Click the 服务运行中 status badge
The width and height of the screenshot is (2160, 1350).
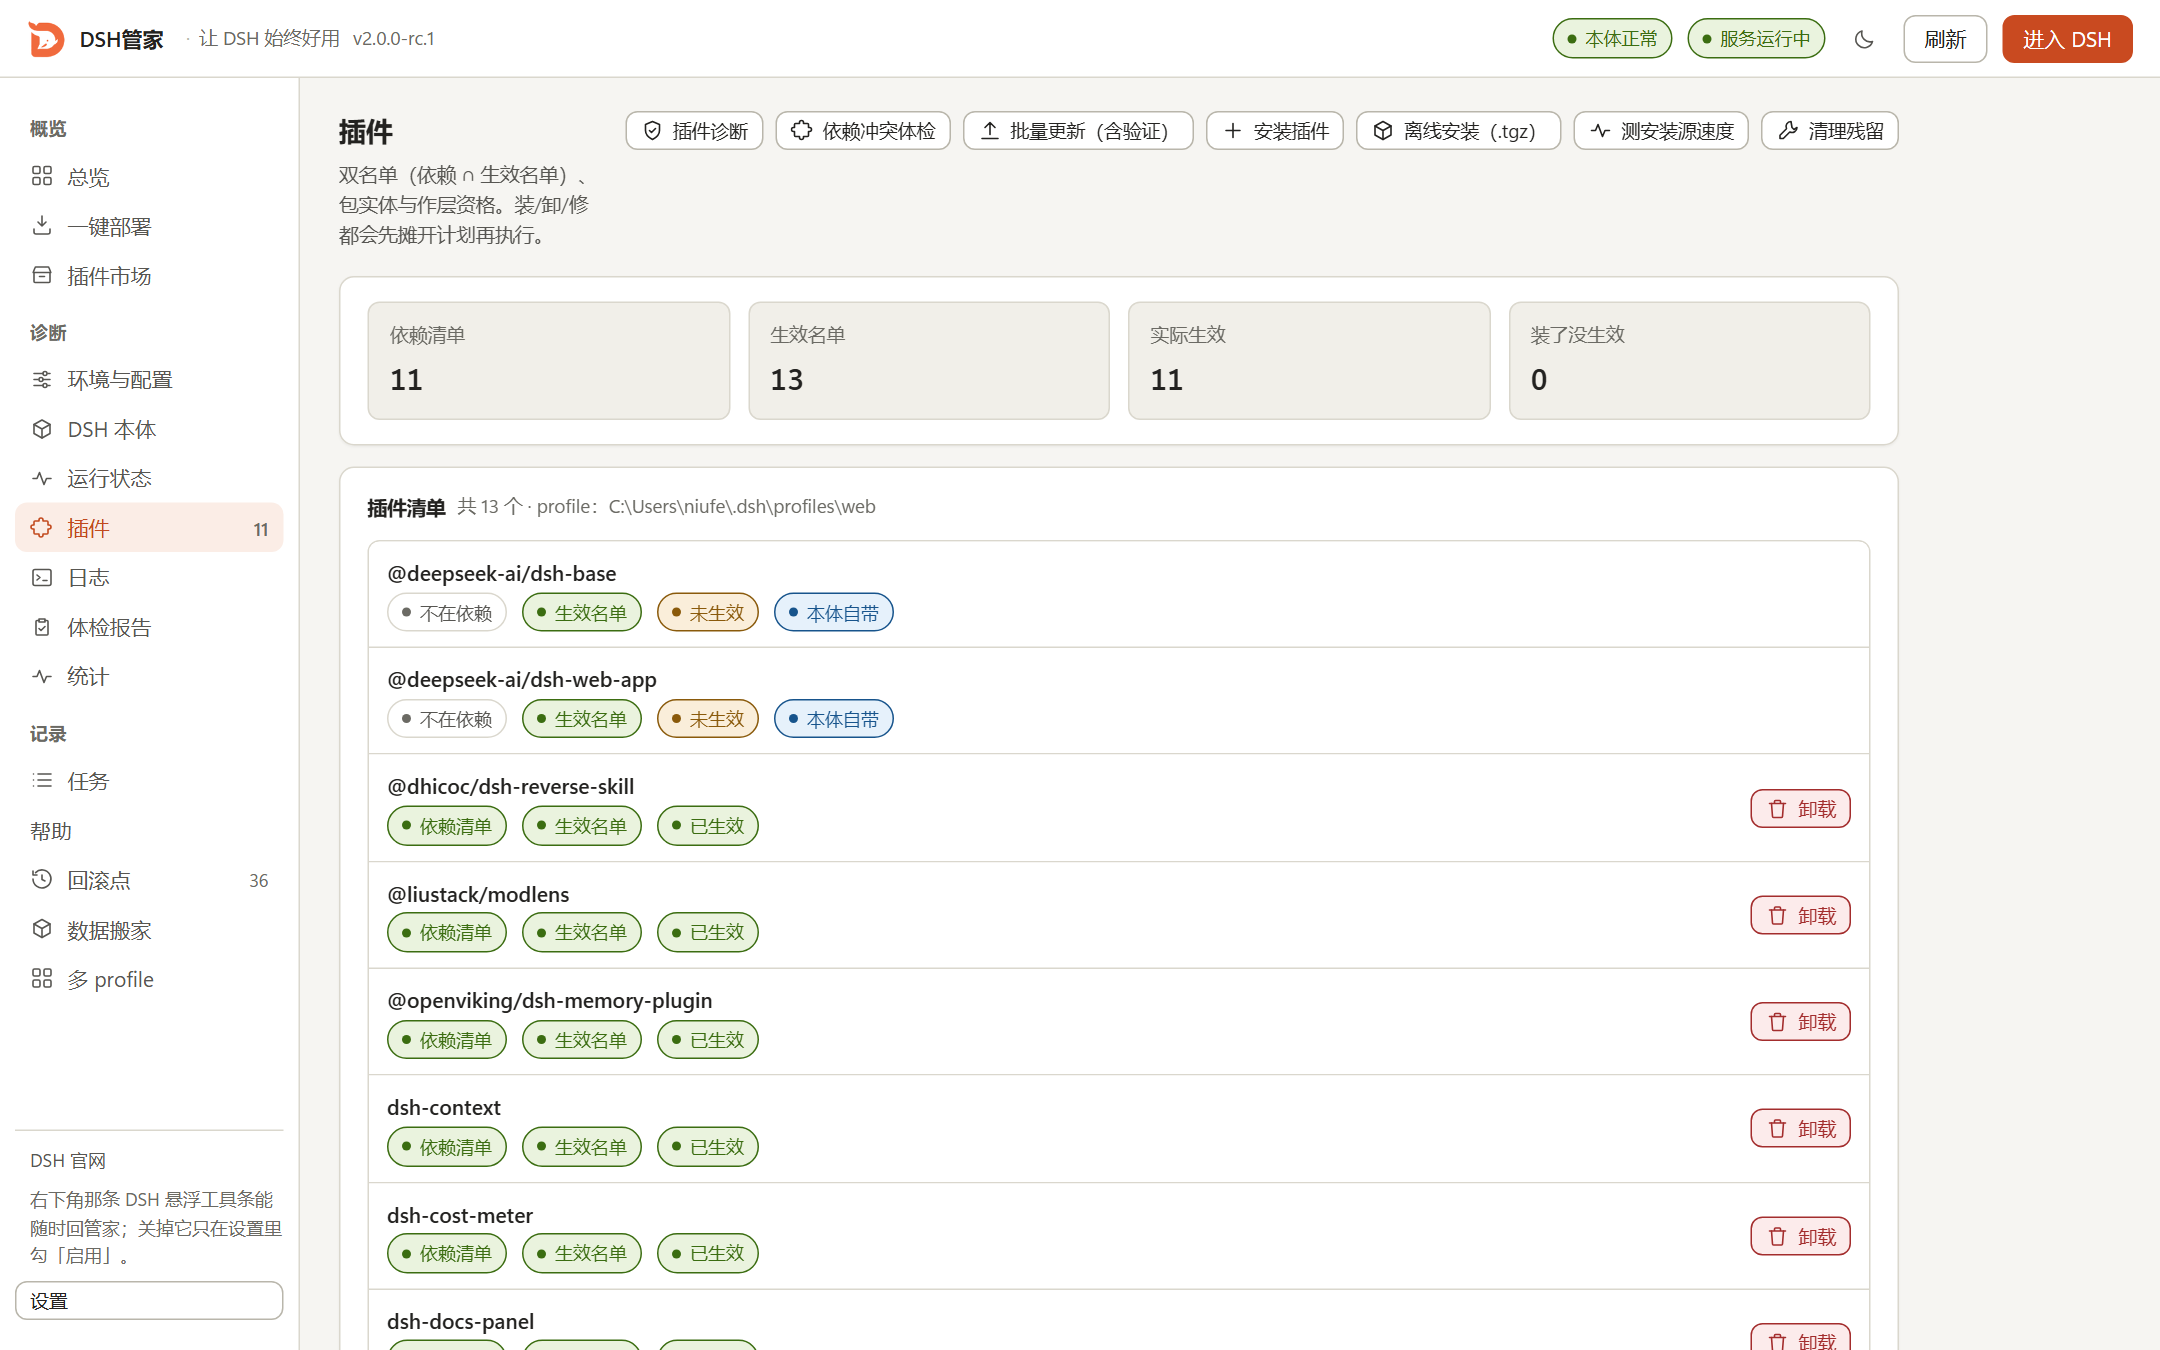point(1756,39)
